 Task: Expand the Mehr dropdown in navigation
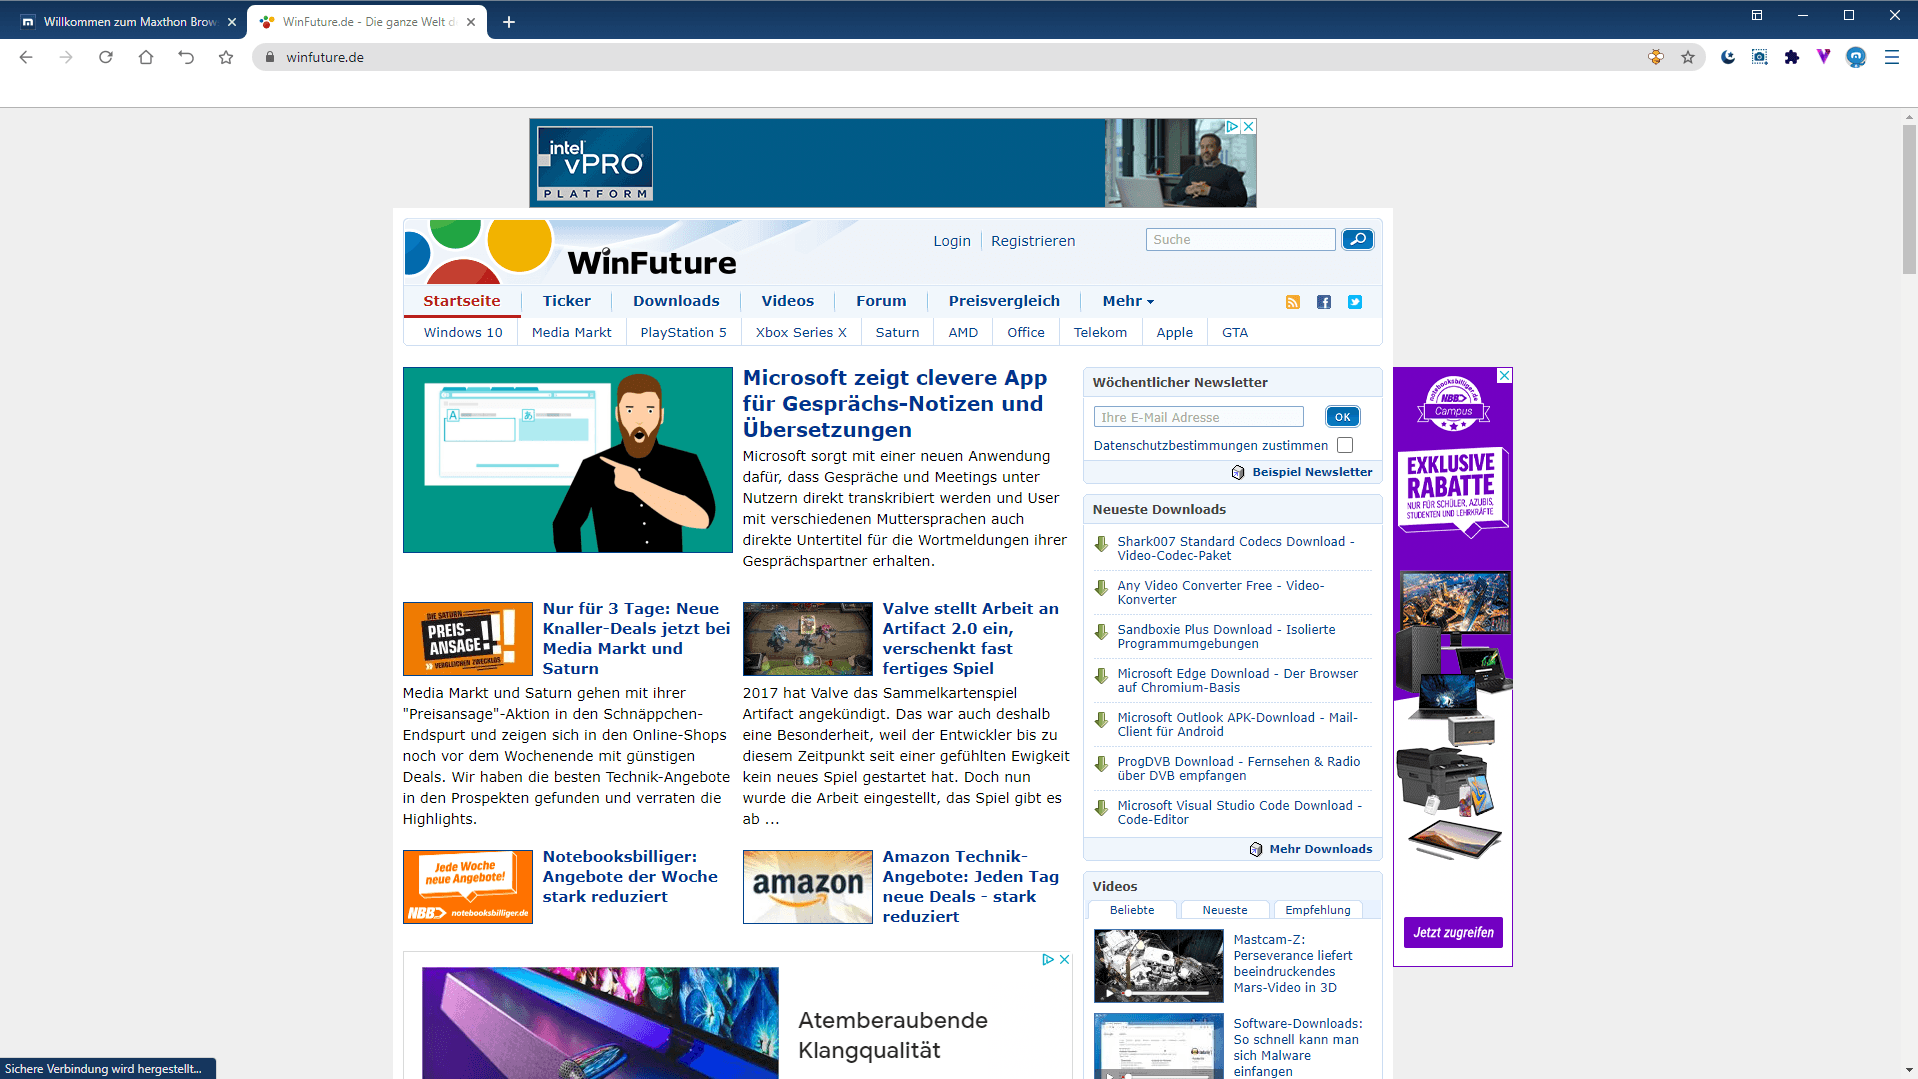(x=1128, y=301)
